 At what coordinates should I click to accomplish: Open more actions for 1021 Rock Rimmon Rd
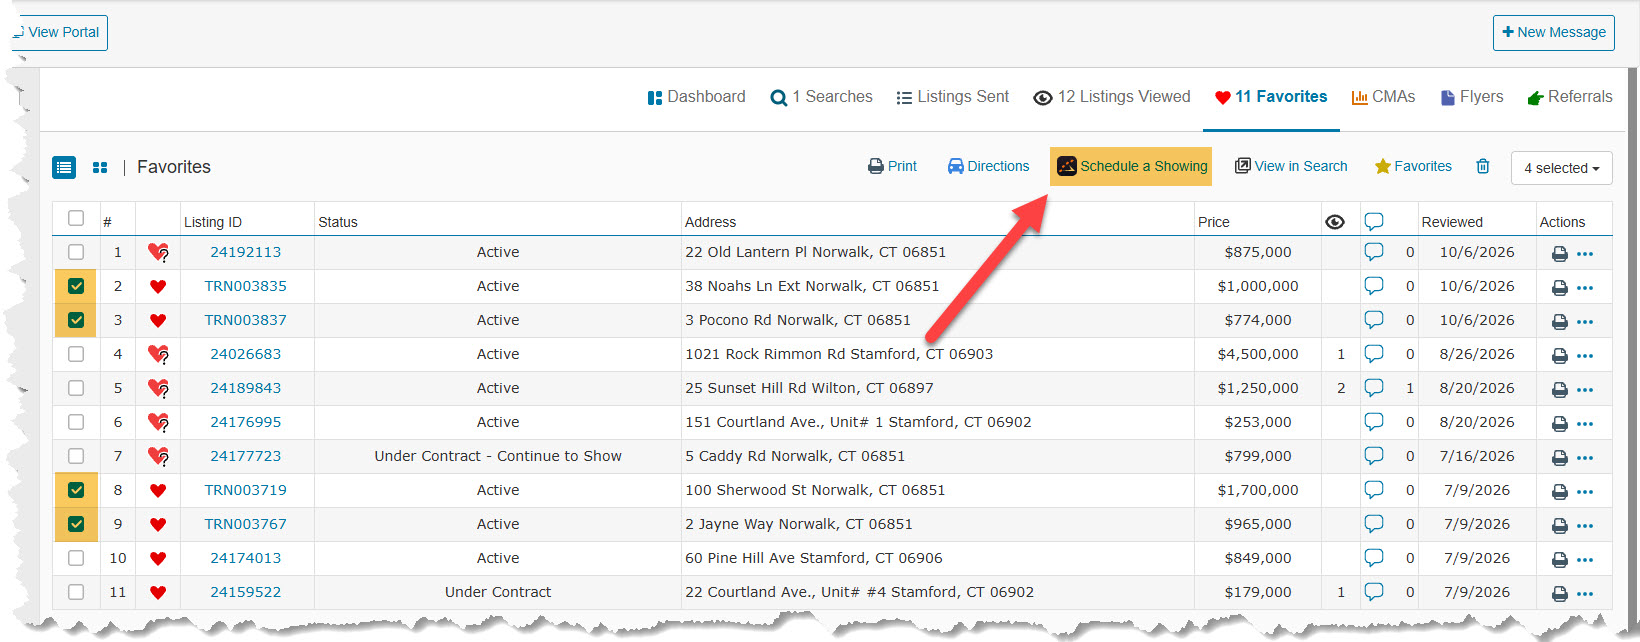click(1585, 356)
